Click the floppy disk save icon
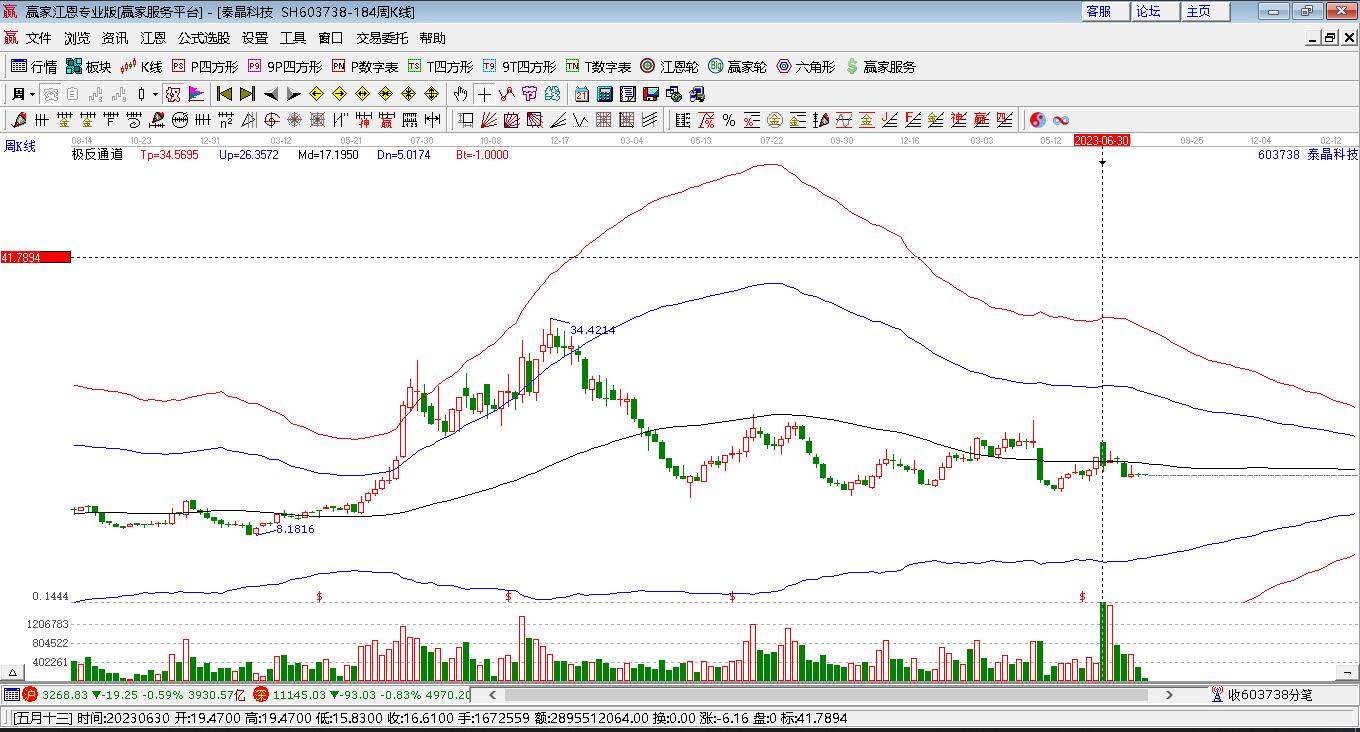 coord(651,94)
